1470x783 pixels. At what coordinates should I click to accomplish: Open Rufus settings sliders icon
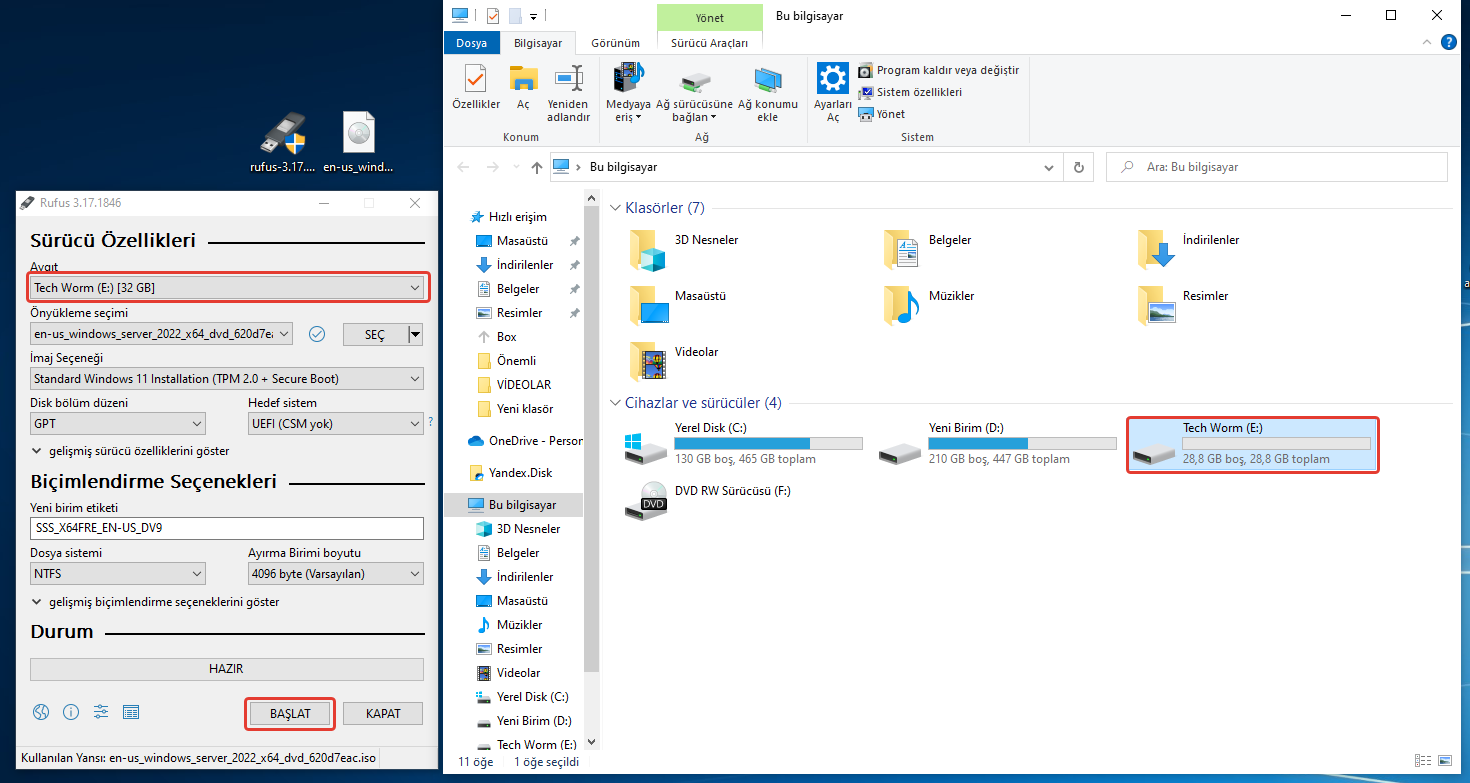[101, 712]
